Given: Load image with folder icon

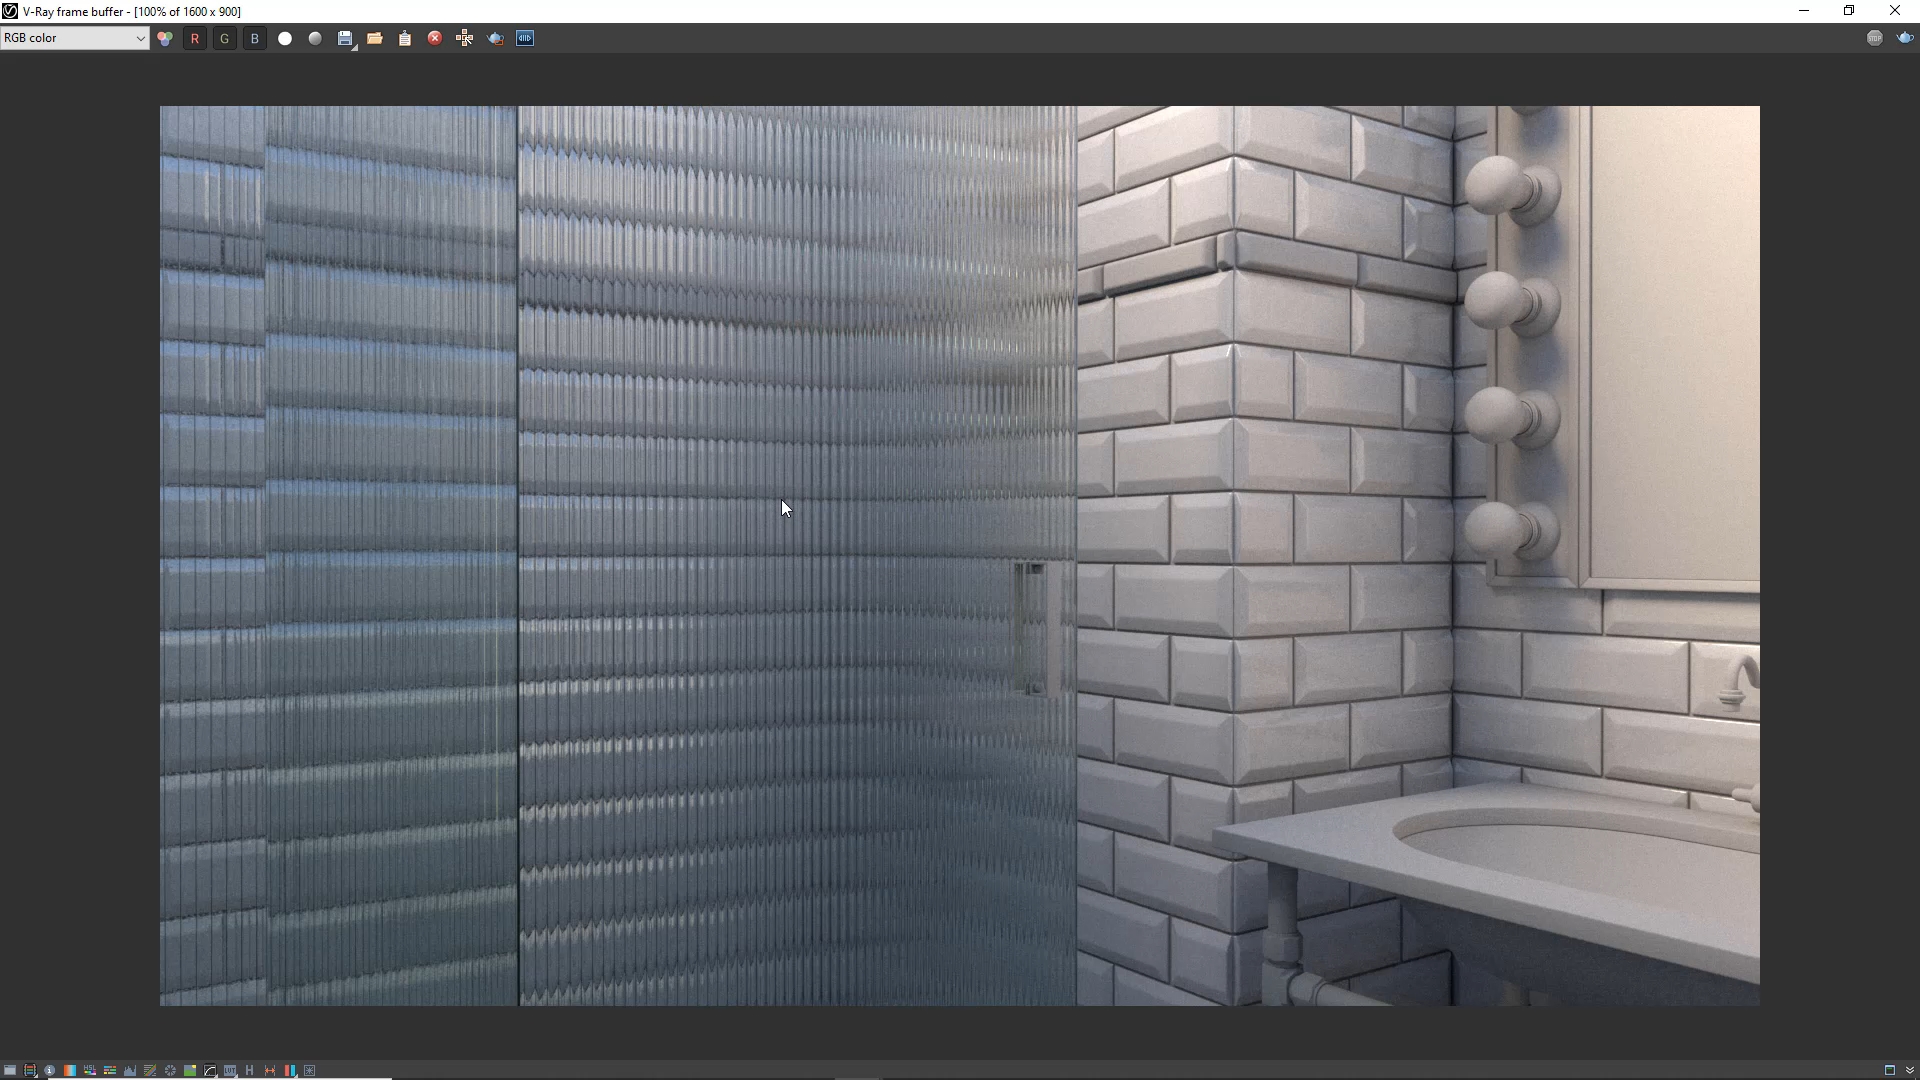Looking at the screenshot, I should coord(375,38).
